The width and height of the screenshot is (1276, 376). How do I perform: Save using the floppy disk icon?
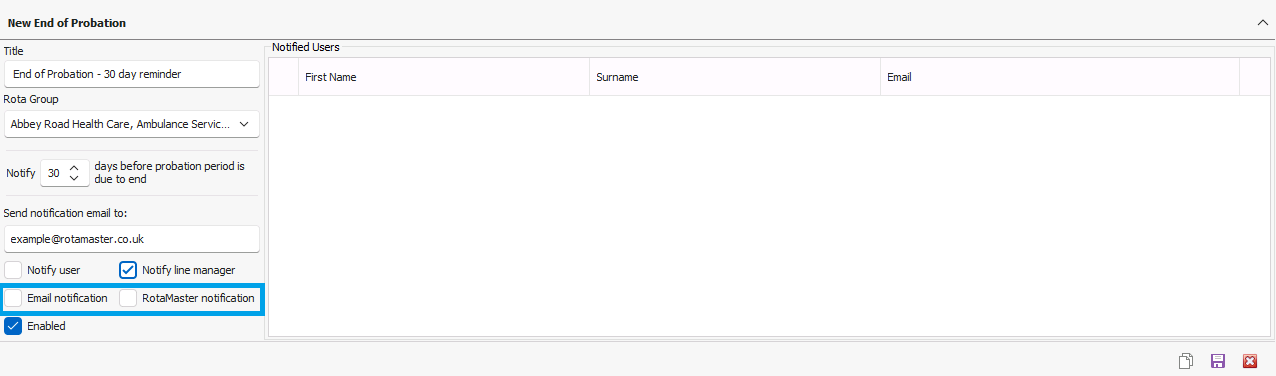click(x=1218, y=361)
